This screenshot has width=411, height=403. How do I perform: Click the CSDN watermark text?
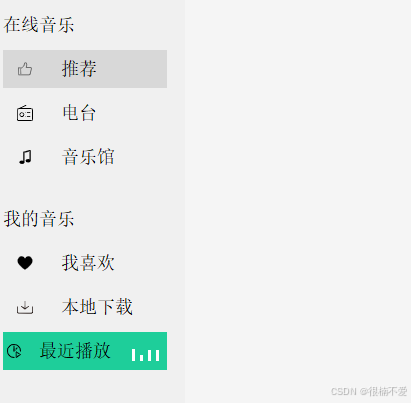pyautogui.click(x=344, y=391)
